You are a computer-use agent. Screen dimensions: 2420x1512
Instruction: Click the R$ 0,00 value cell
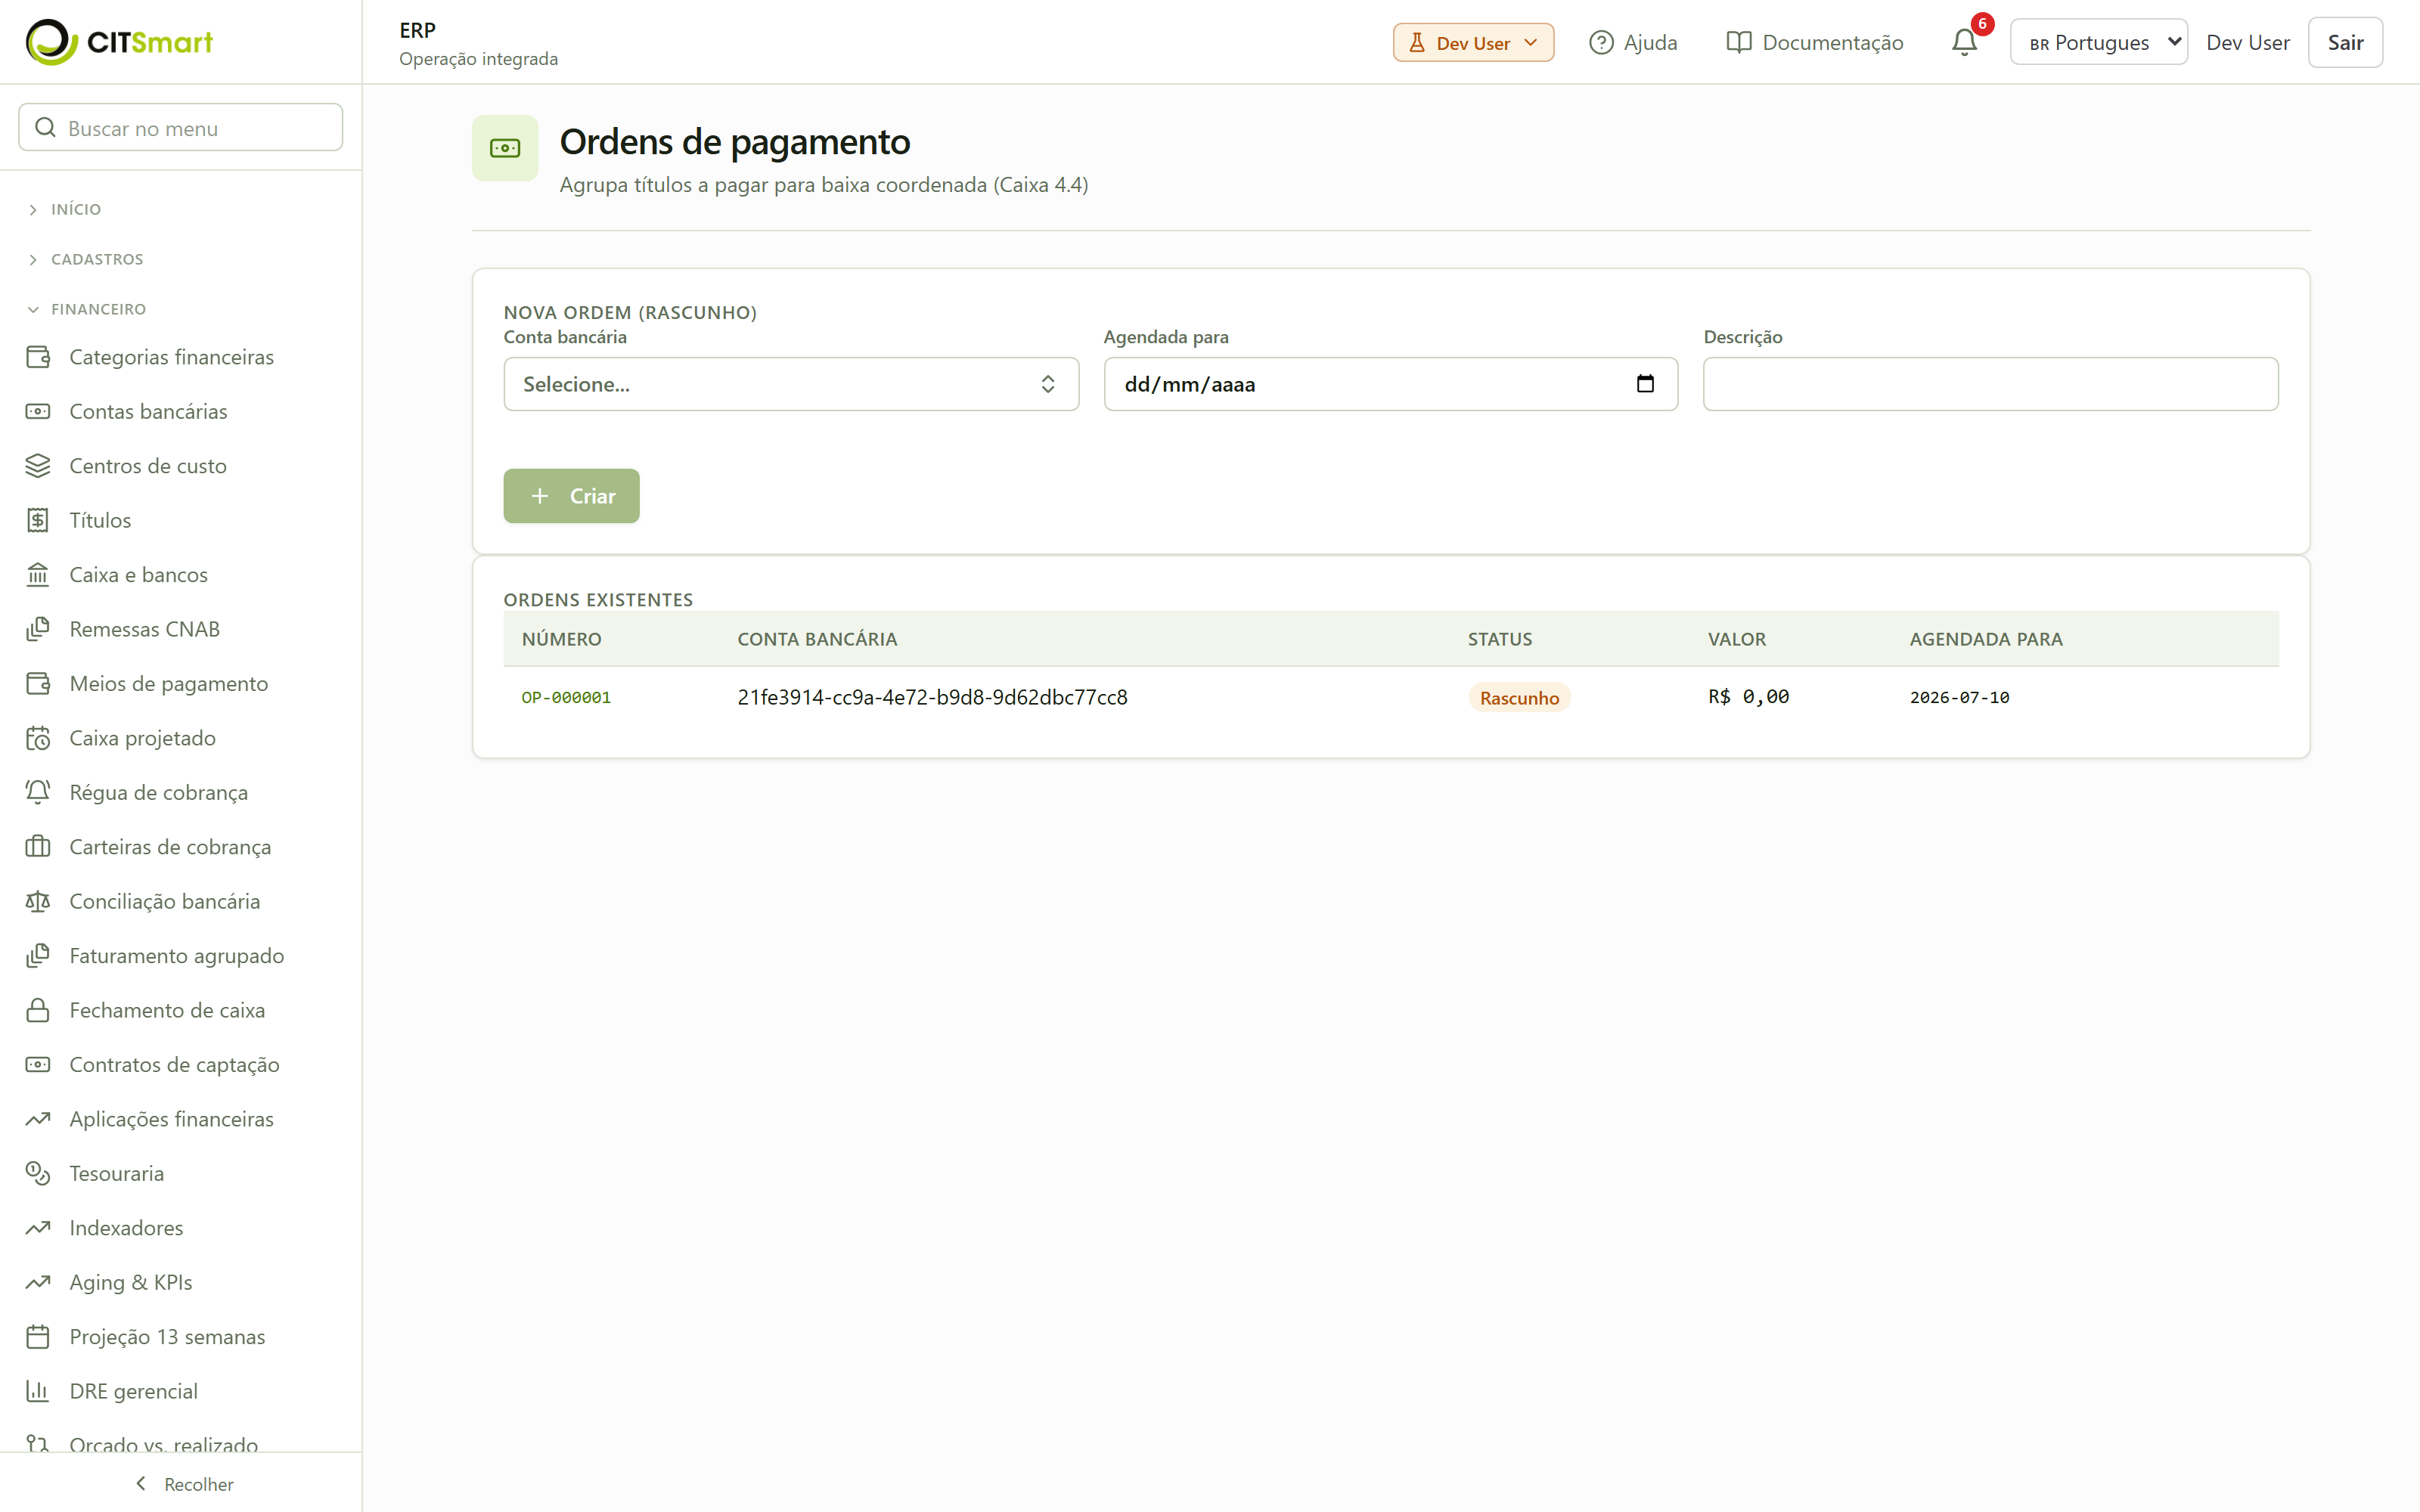coord(1748,697)
